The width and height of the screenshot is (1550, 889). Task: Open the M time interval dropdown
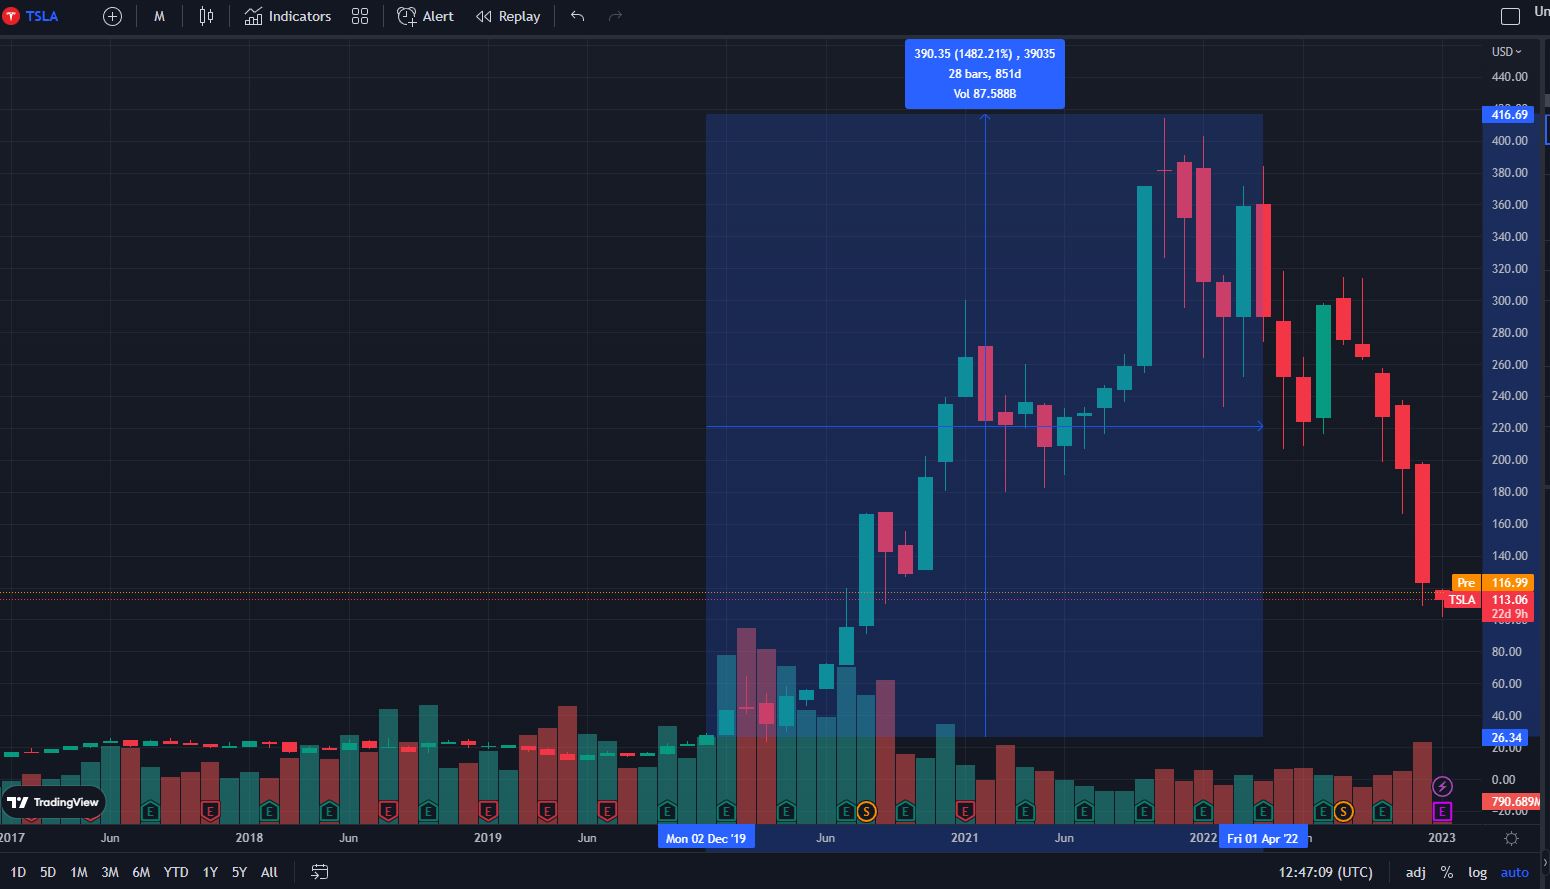click(x=159, y=16)
